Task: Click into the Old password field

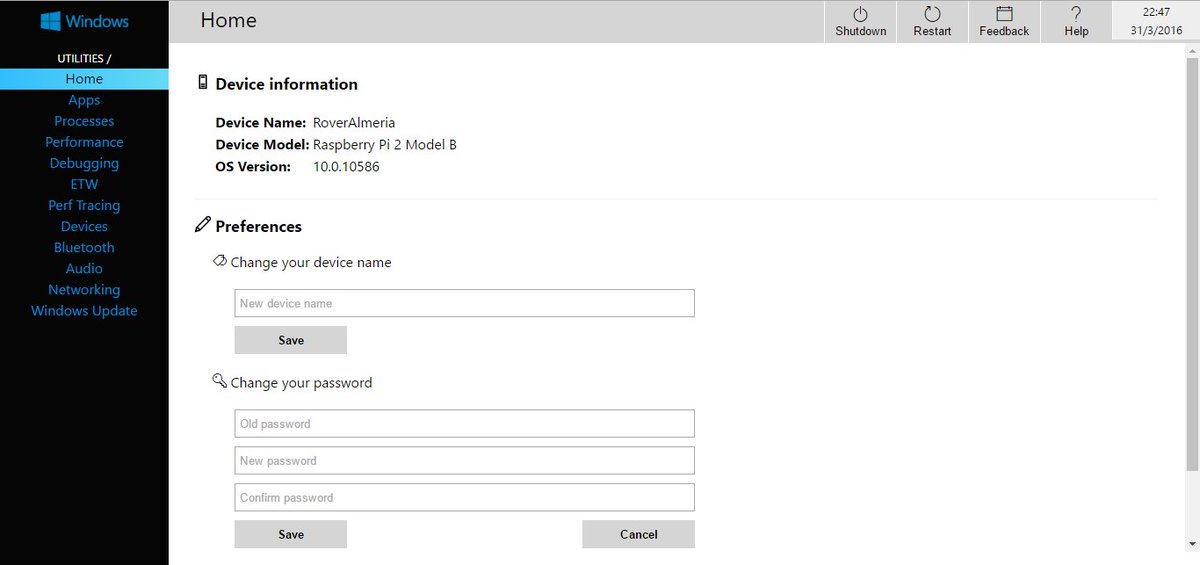Action: tap(464, 423)
